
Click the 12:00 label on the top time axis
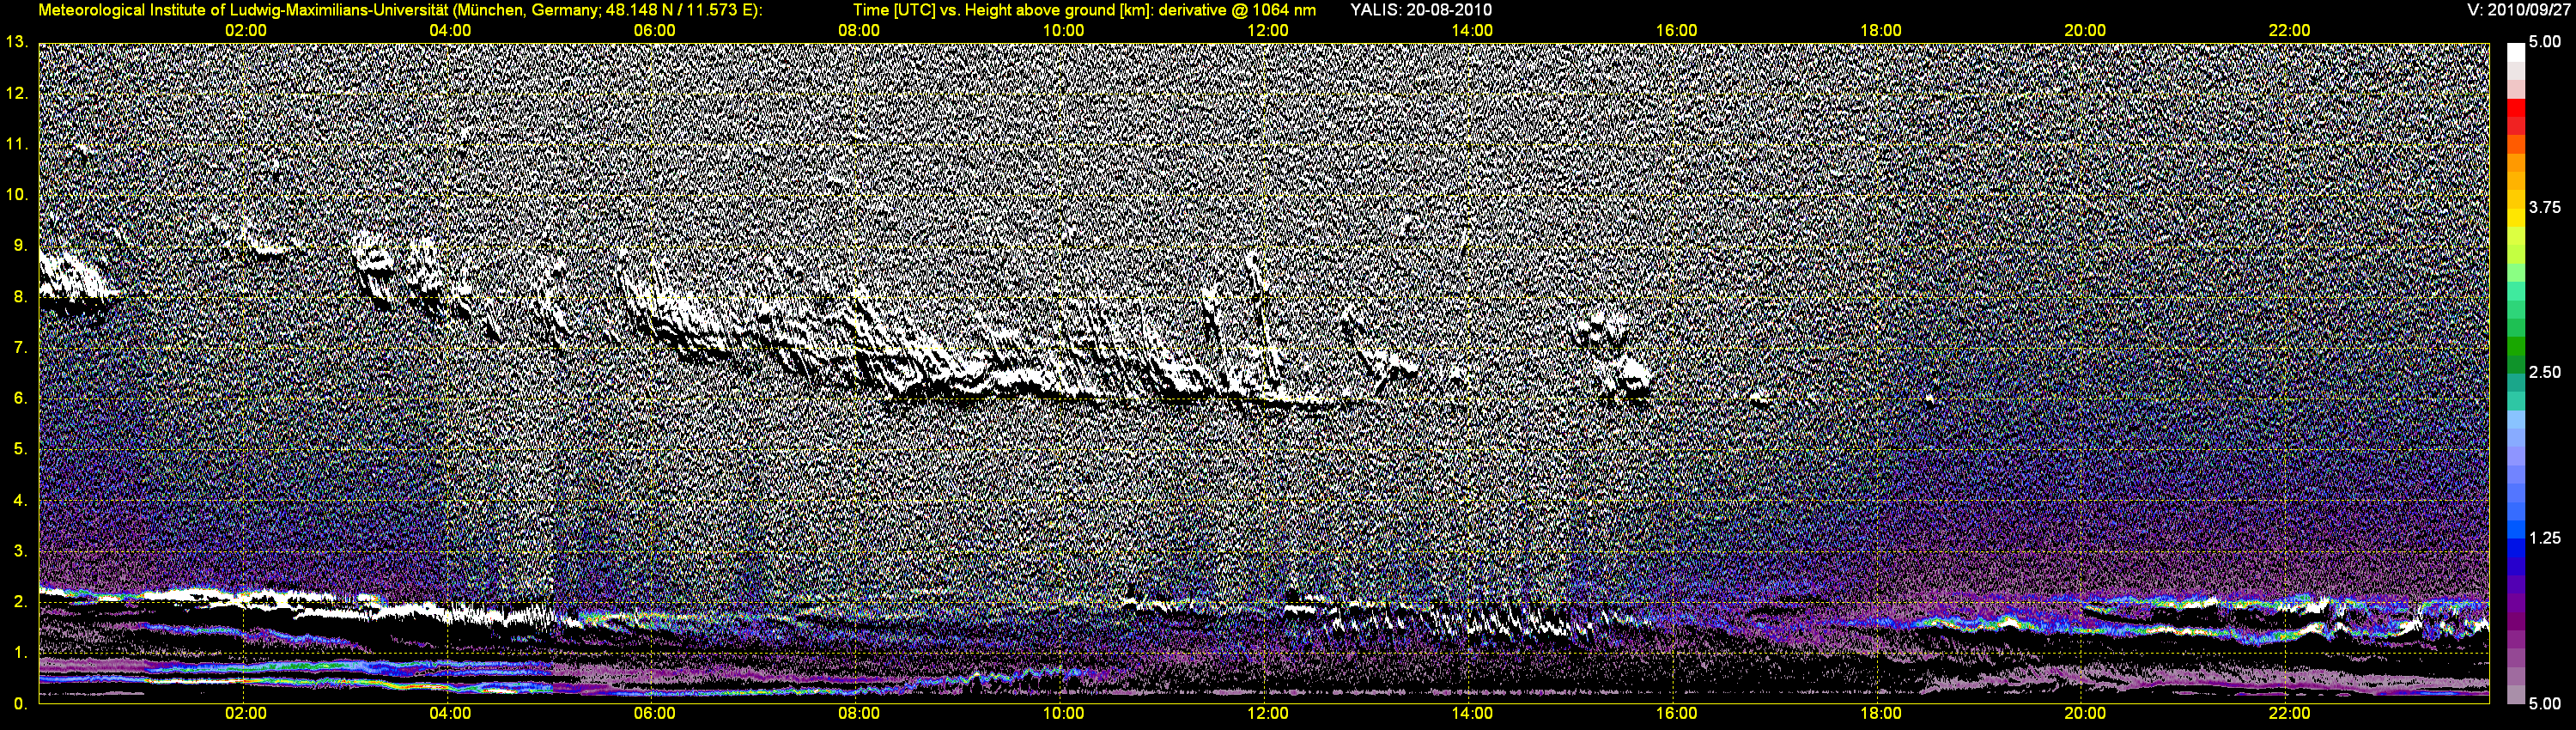[x=1267, y=31]
